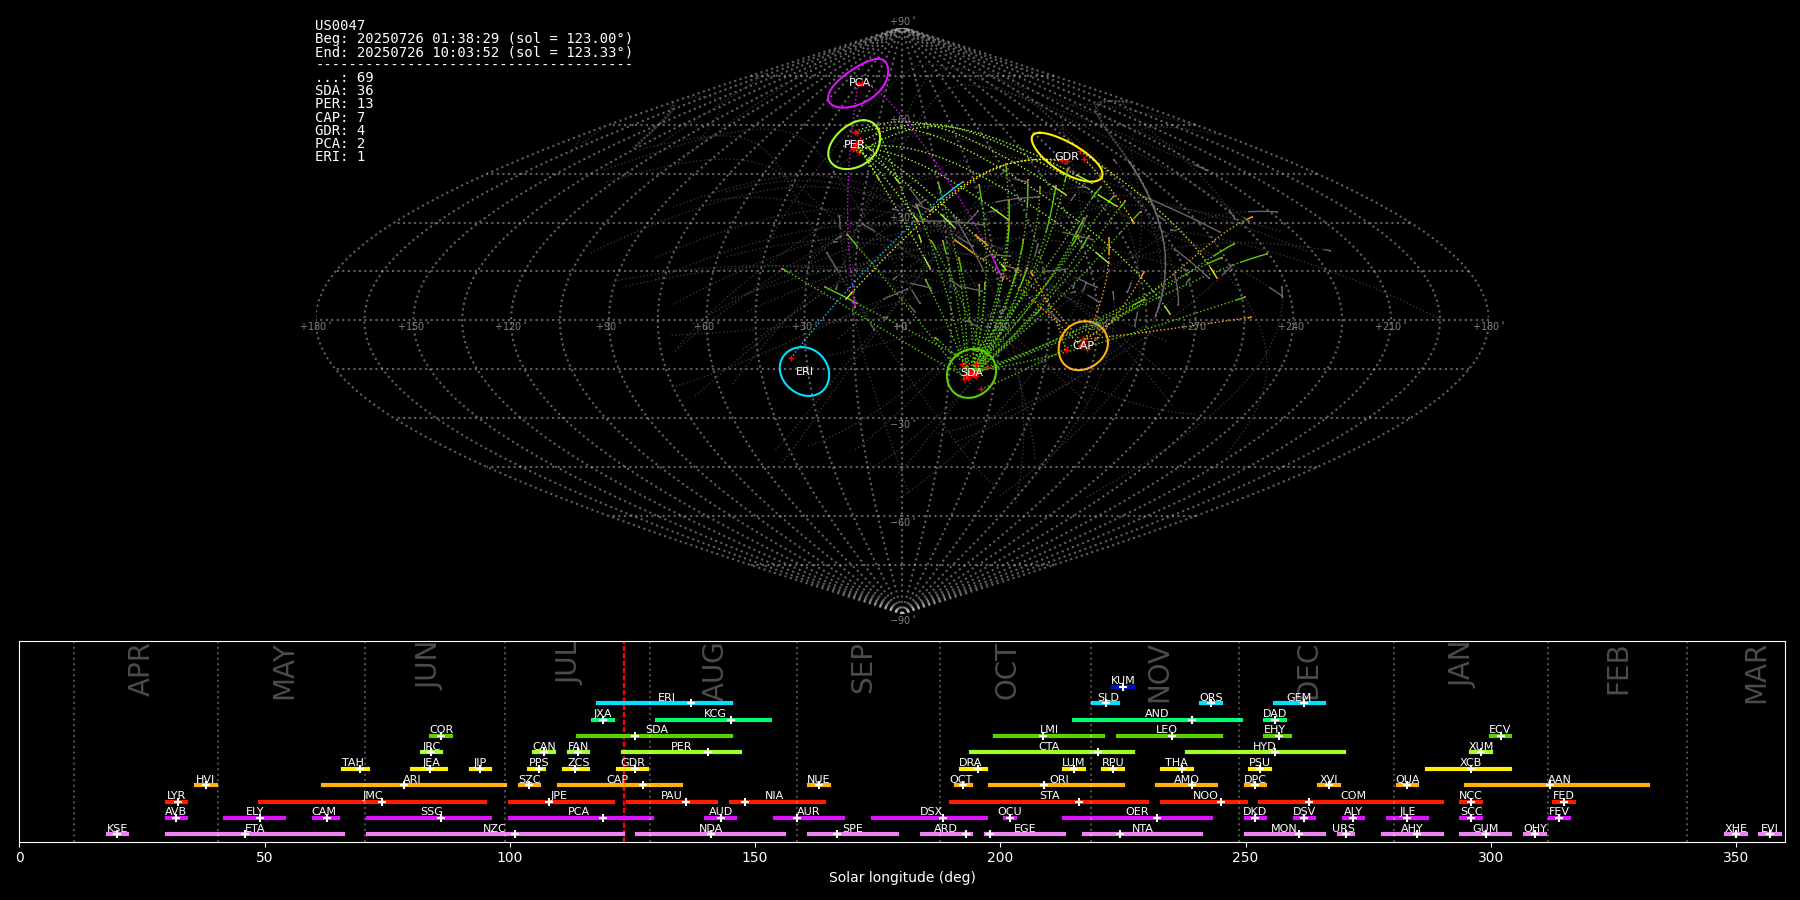Click the PCA radiant ellipse on the sky map
Image resolution: width=1800 pixels, height=900 pixels.
858,83
